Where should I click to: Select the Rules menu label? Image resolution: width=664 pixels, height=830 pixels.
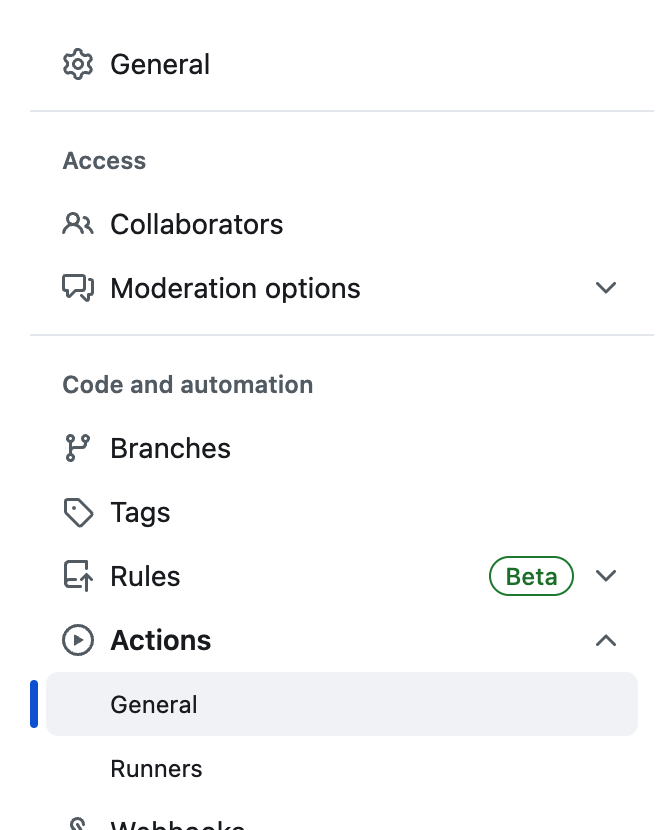[x=145, y=577]
